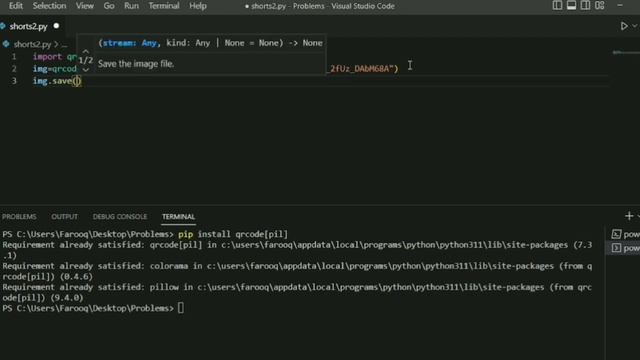The image size is (640, 360).
Task: Expand the run options dropdown arrow
Action: [x=635, y=26]
